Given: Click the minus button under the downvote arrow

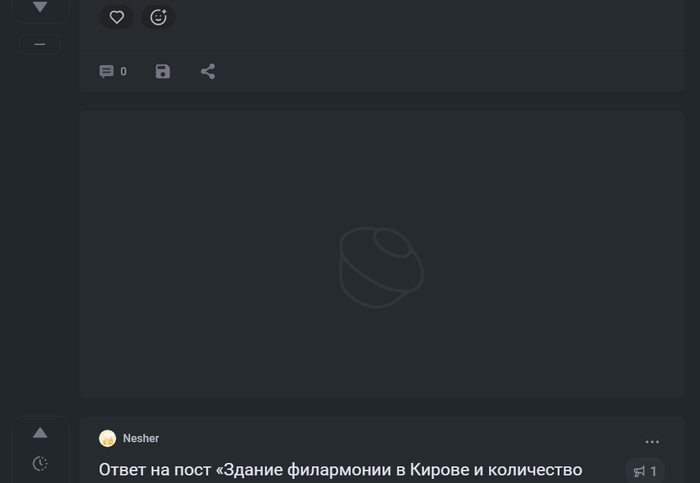Looking at the screenshot, I should point(40,44).
